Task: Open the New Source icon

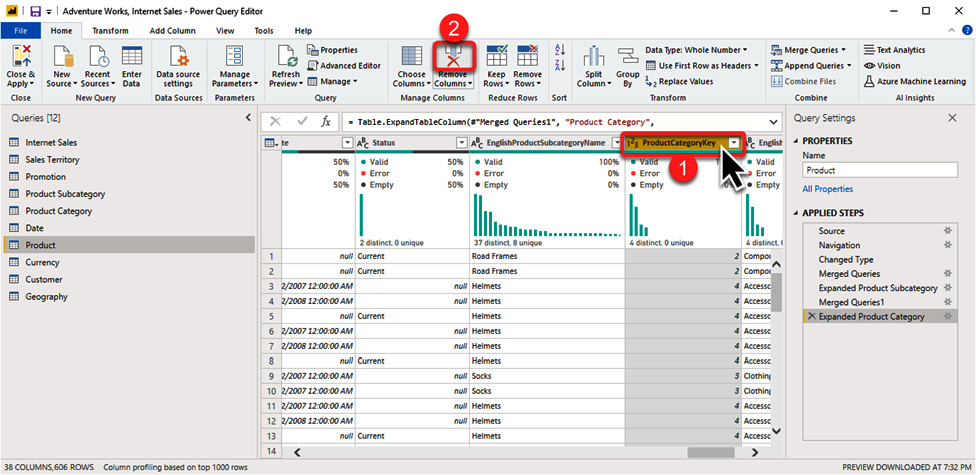Action: tap(63, 57)
